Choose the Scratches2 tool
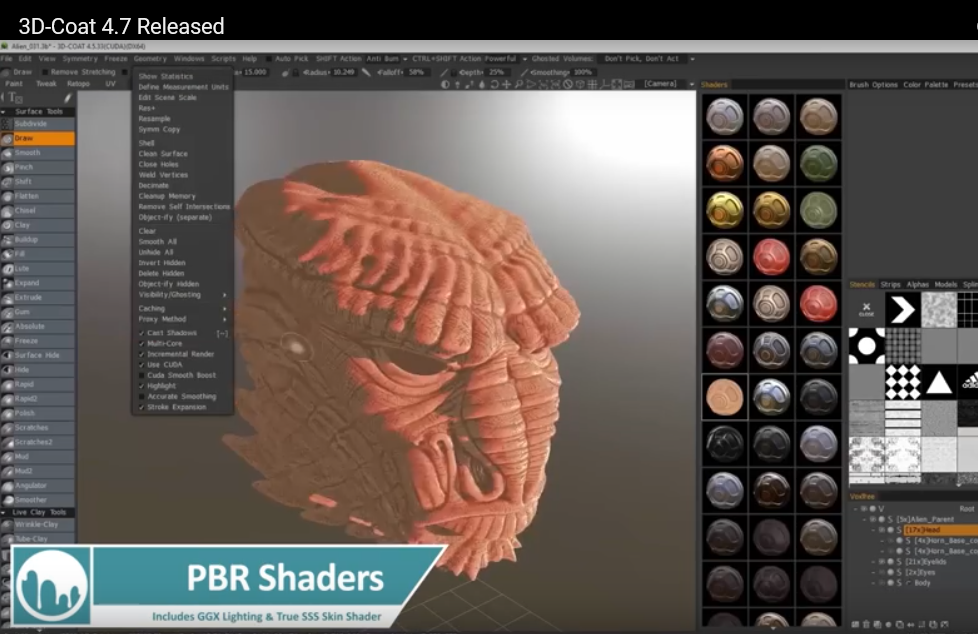The height and width of the screenshot is (634, 978). 38,442
